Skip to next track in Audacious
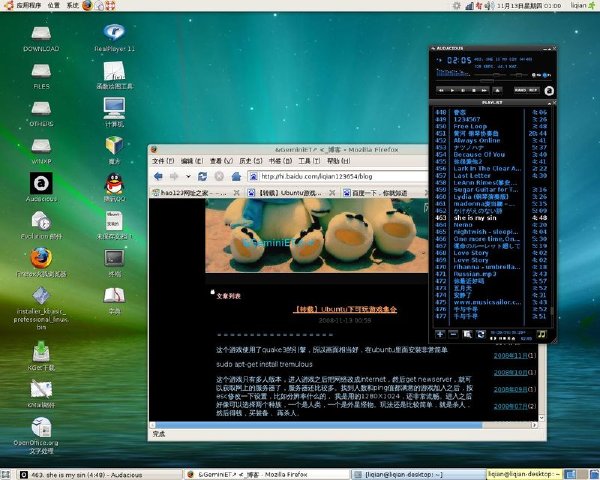The image size is (600, 480). 484,91
